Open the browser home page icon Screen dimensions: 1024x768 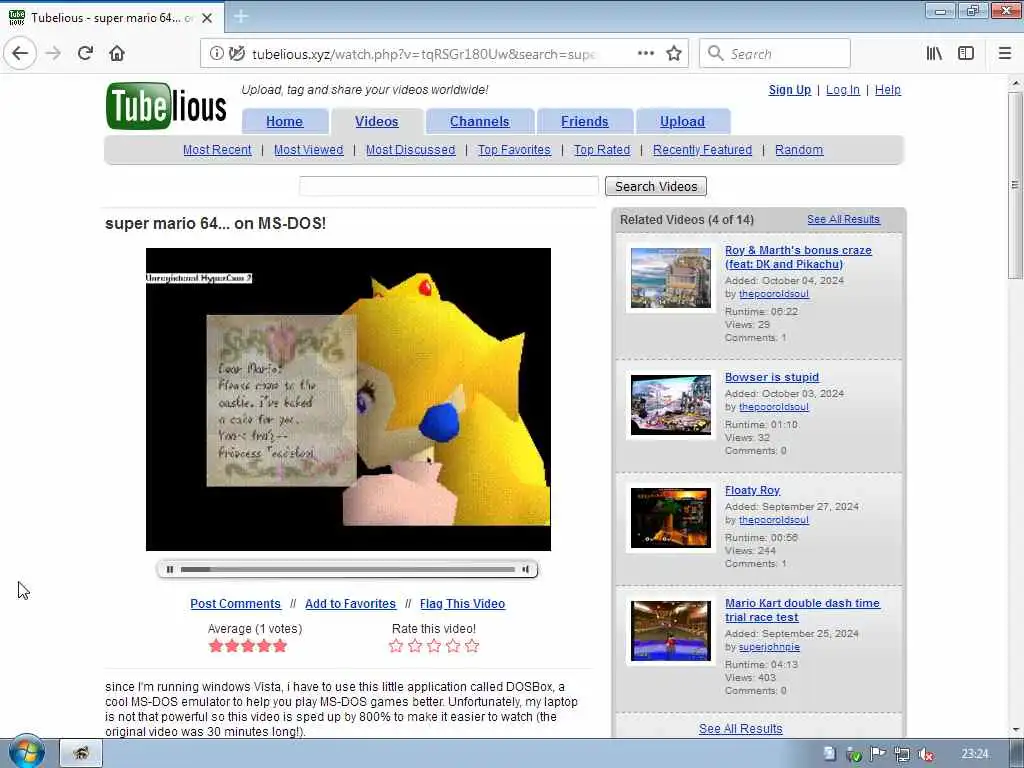click(x=117, y=54)
